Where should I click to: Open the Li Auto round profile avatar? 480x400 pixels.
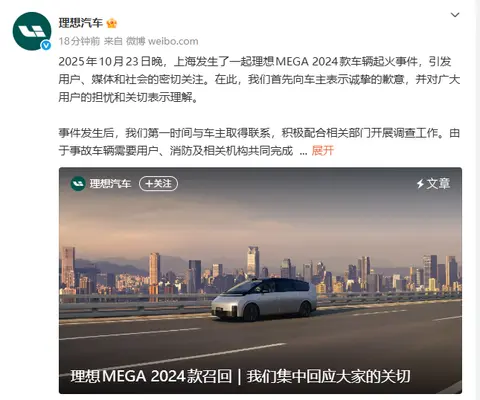pos(32,31)
